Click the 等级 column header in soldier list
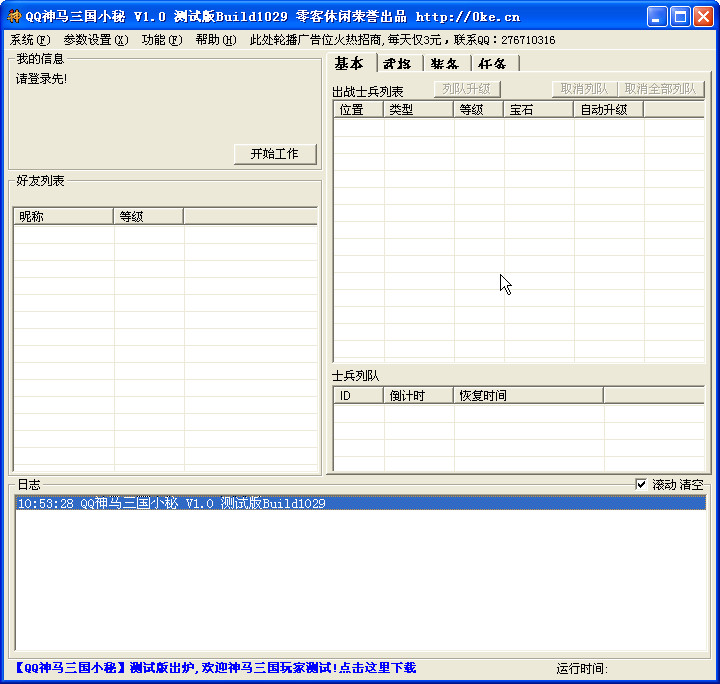 (x=478, y=110)
